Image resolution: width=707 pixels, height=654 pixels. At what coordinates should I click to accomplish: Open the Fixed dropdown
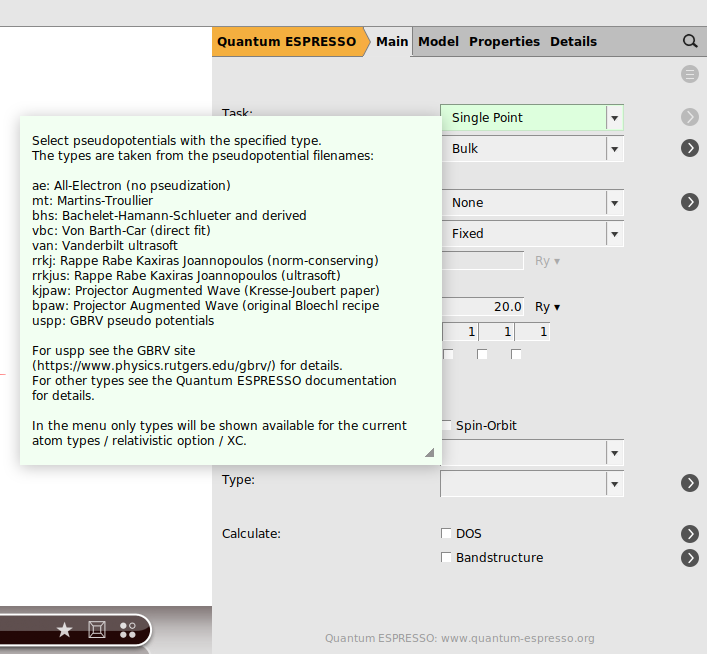533,234
